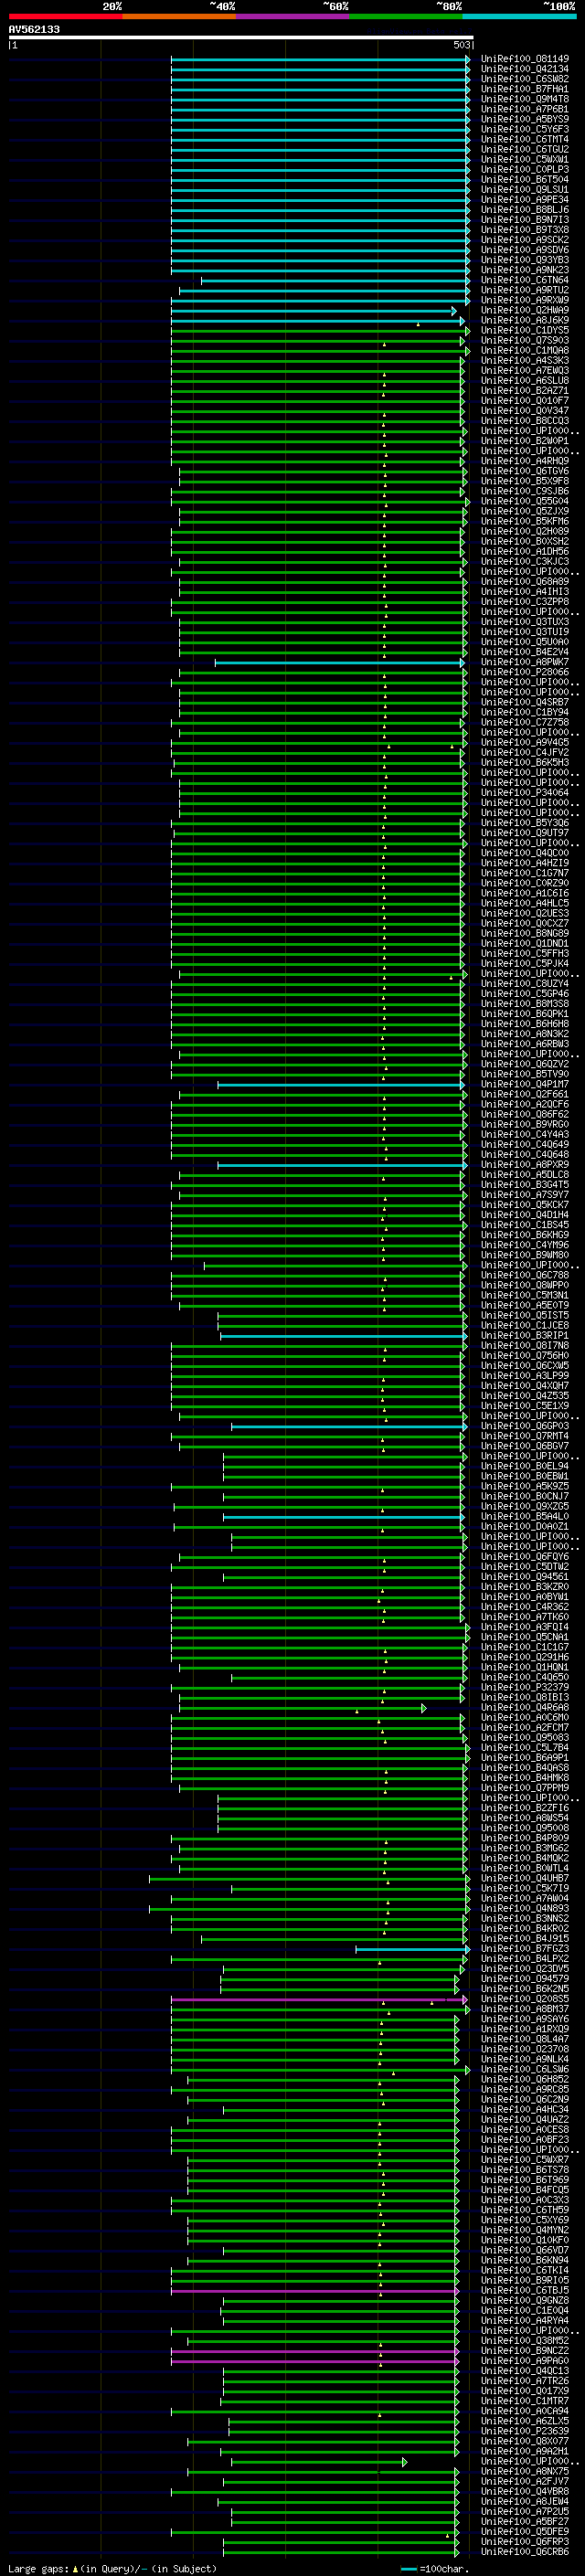Select the UniRef100_A4HC34 label

[x=525, y=2109]
